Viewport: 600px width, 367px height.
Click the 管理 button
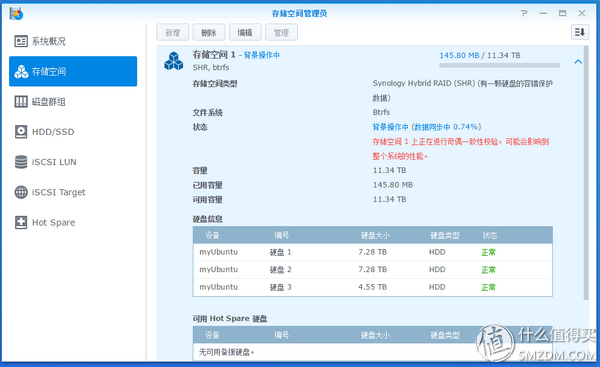[281, 33]
